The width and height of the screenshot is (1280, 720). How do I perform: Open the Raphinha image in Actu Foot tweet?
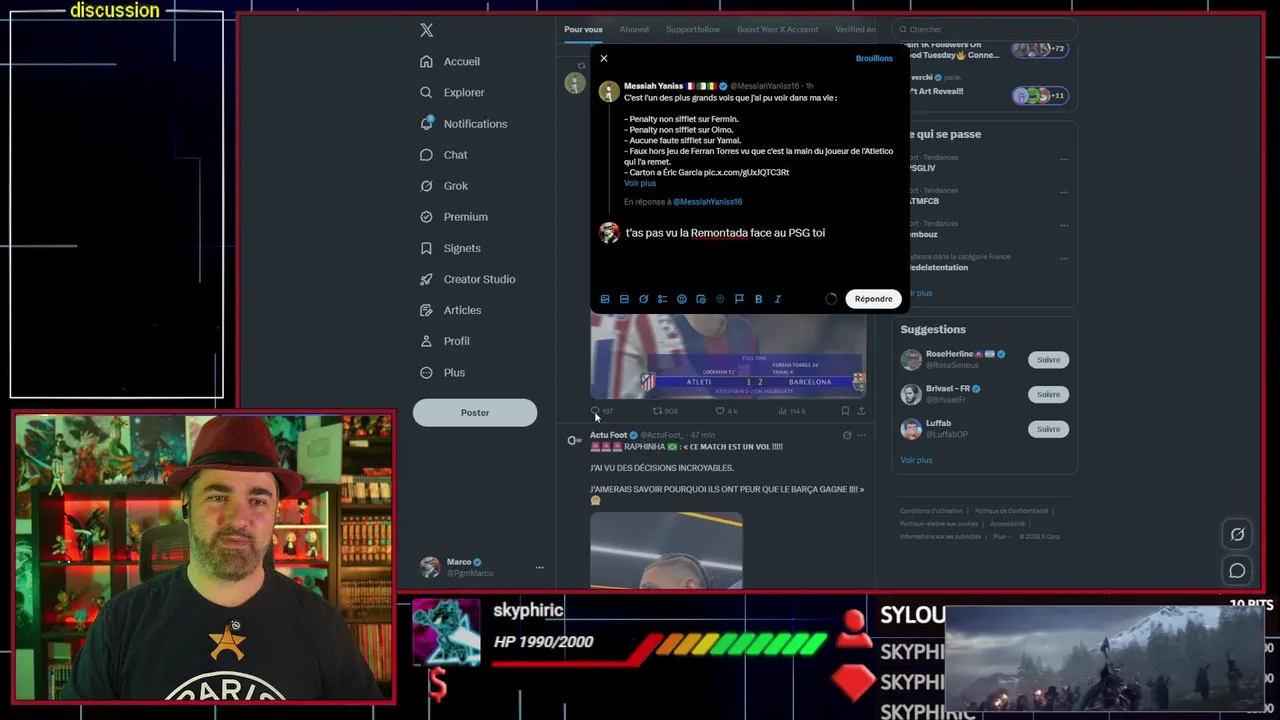(666, 550)
